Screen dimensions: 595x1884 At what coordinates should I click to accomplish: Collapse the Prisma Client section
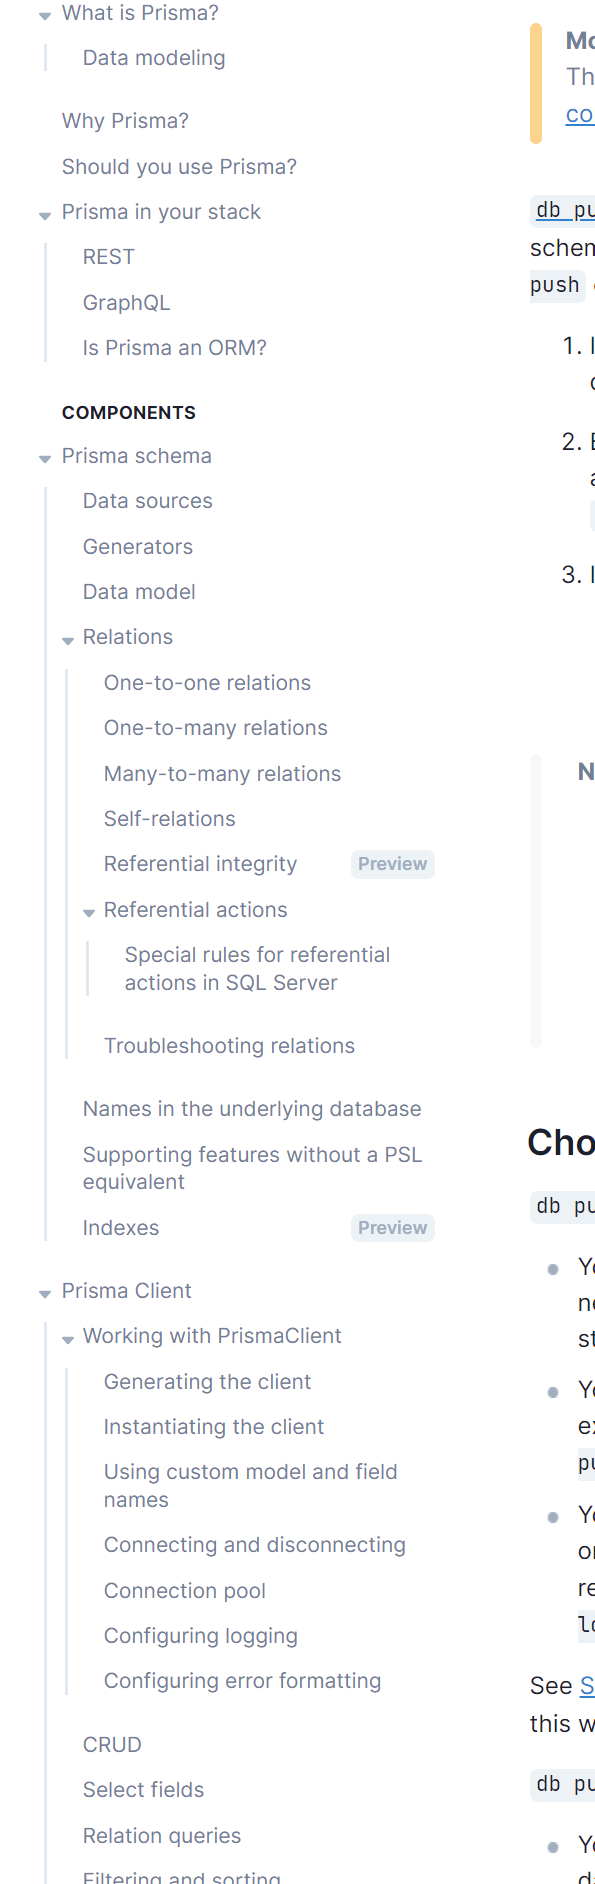[x=44, y=1293]
